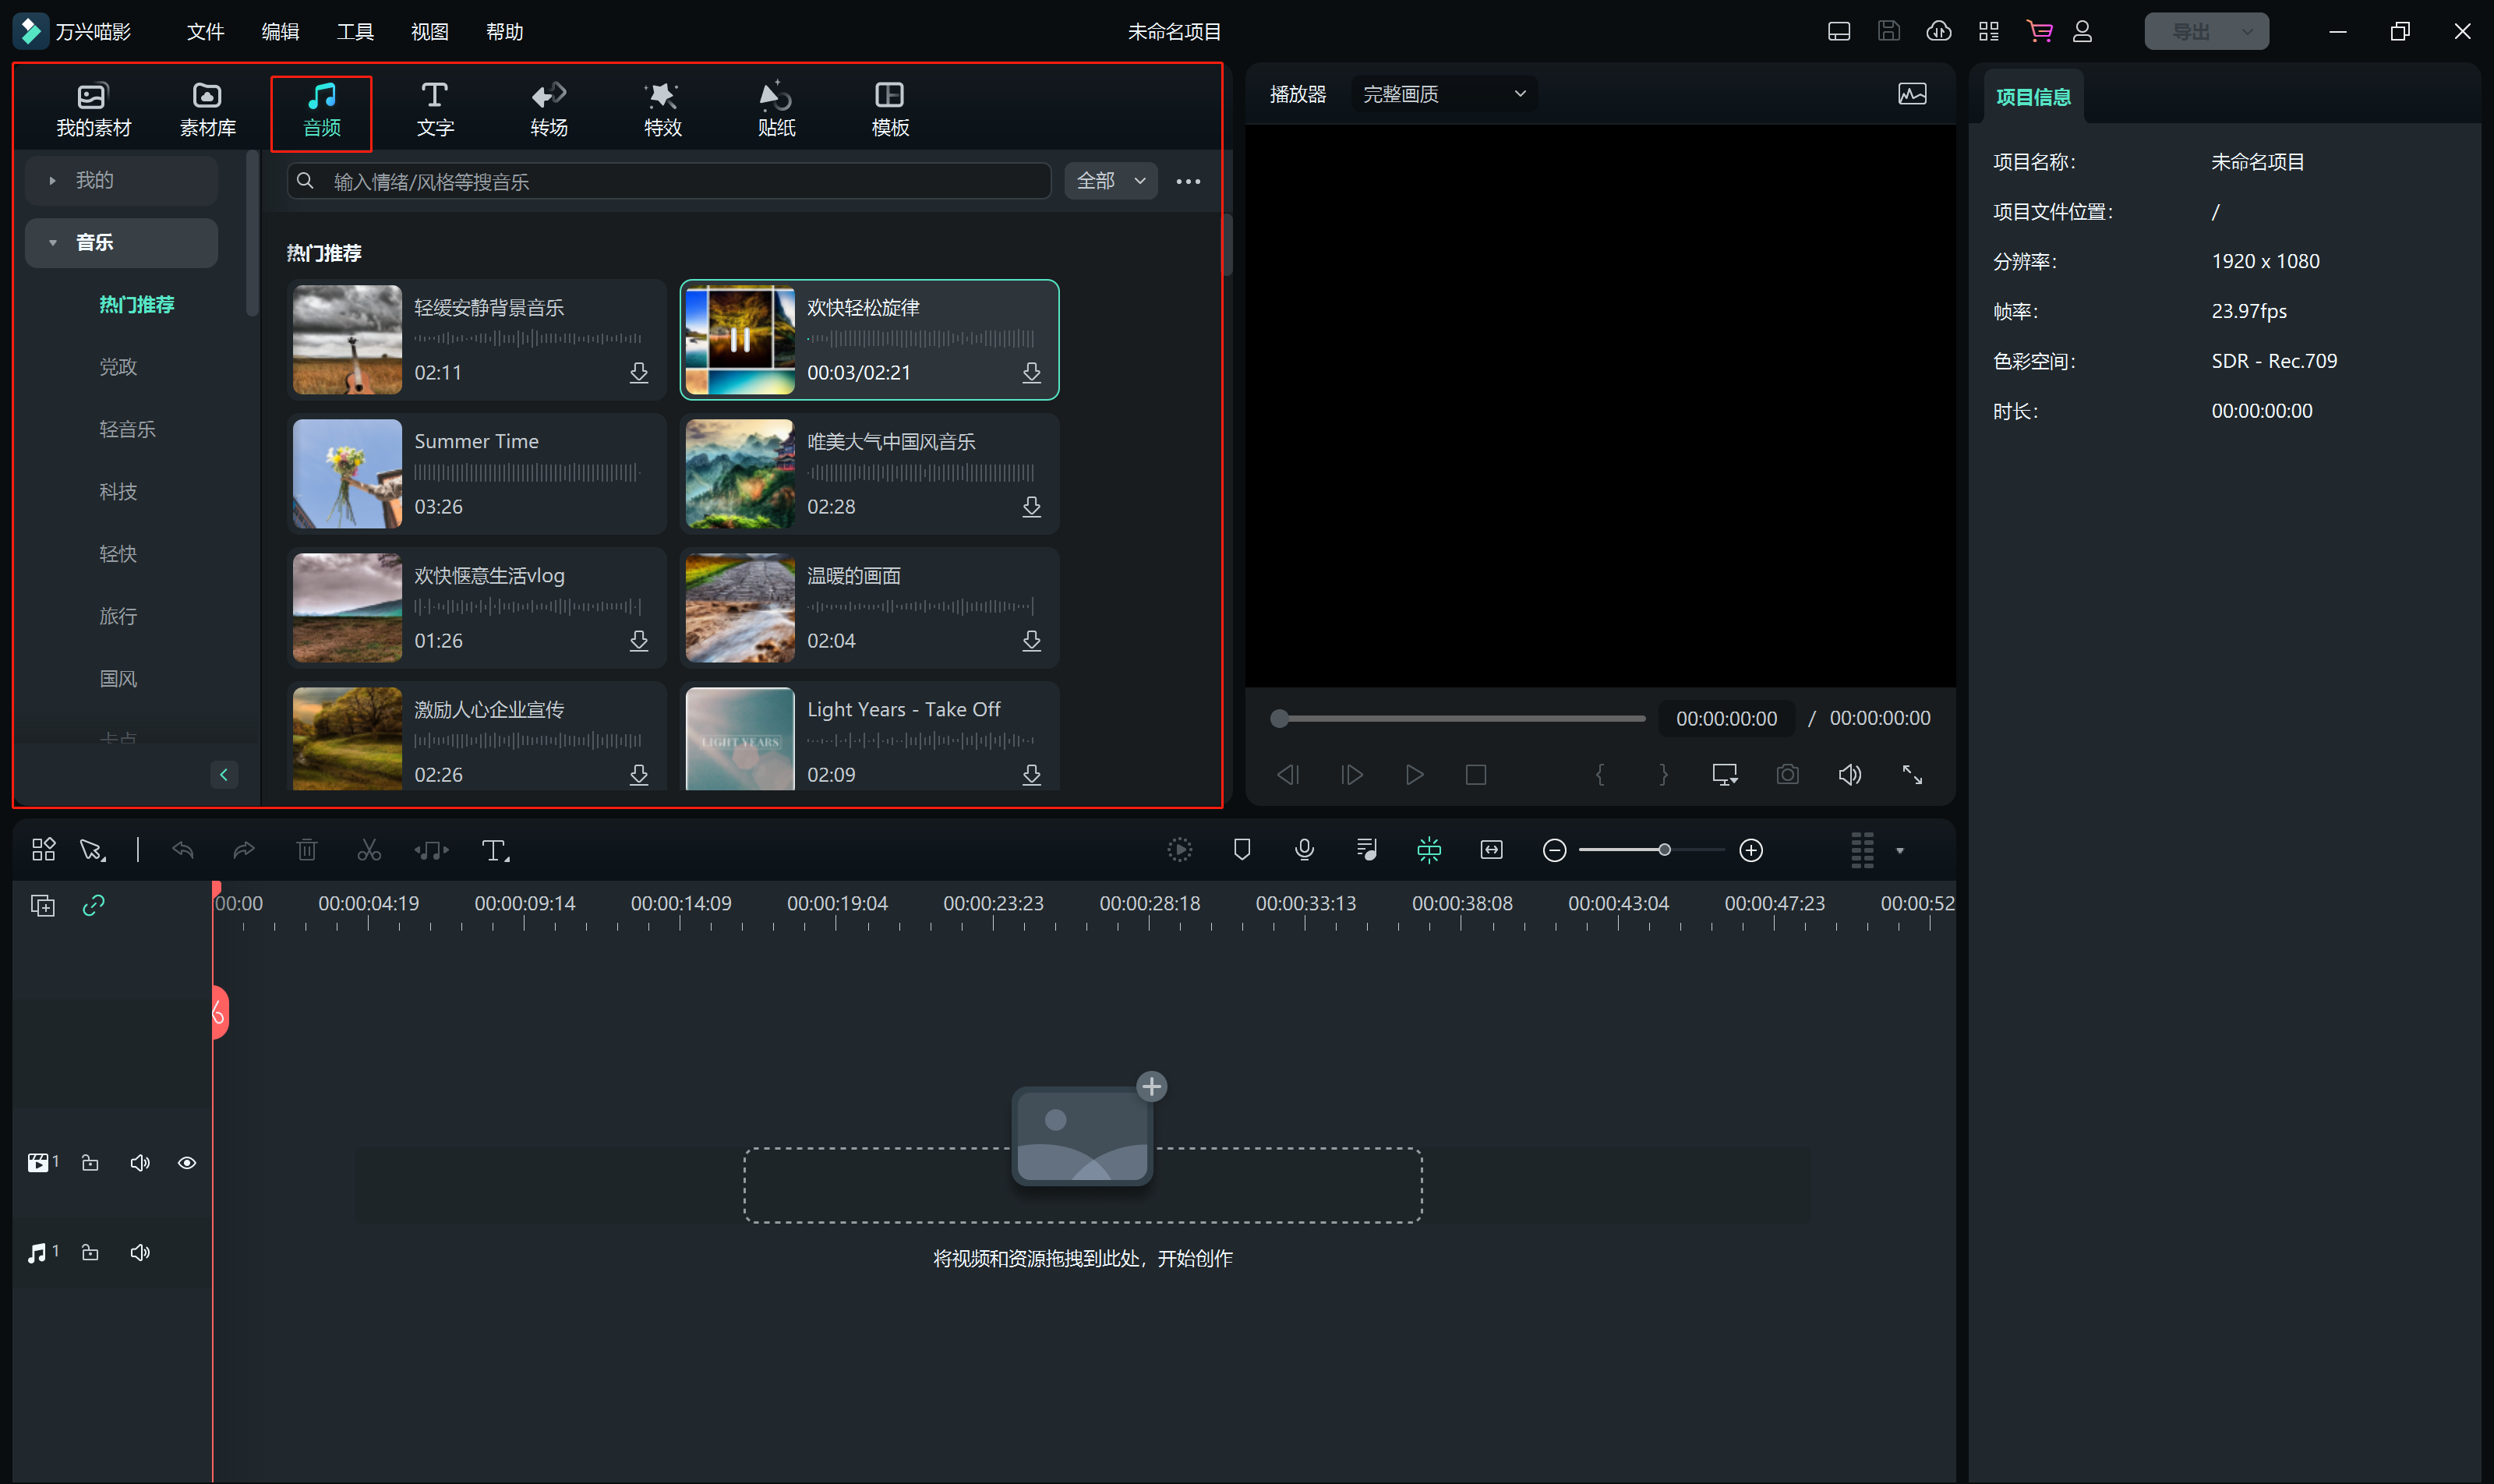Click the music search input field
This screenshot has height=1484, width=2494.
(680, 181)
